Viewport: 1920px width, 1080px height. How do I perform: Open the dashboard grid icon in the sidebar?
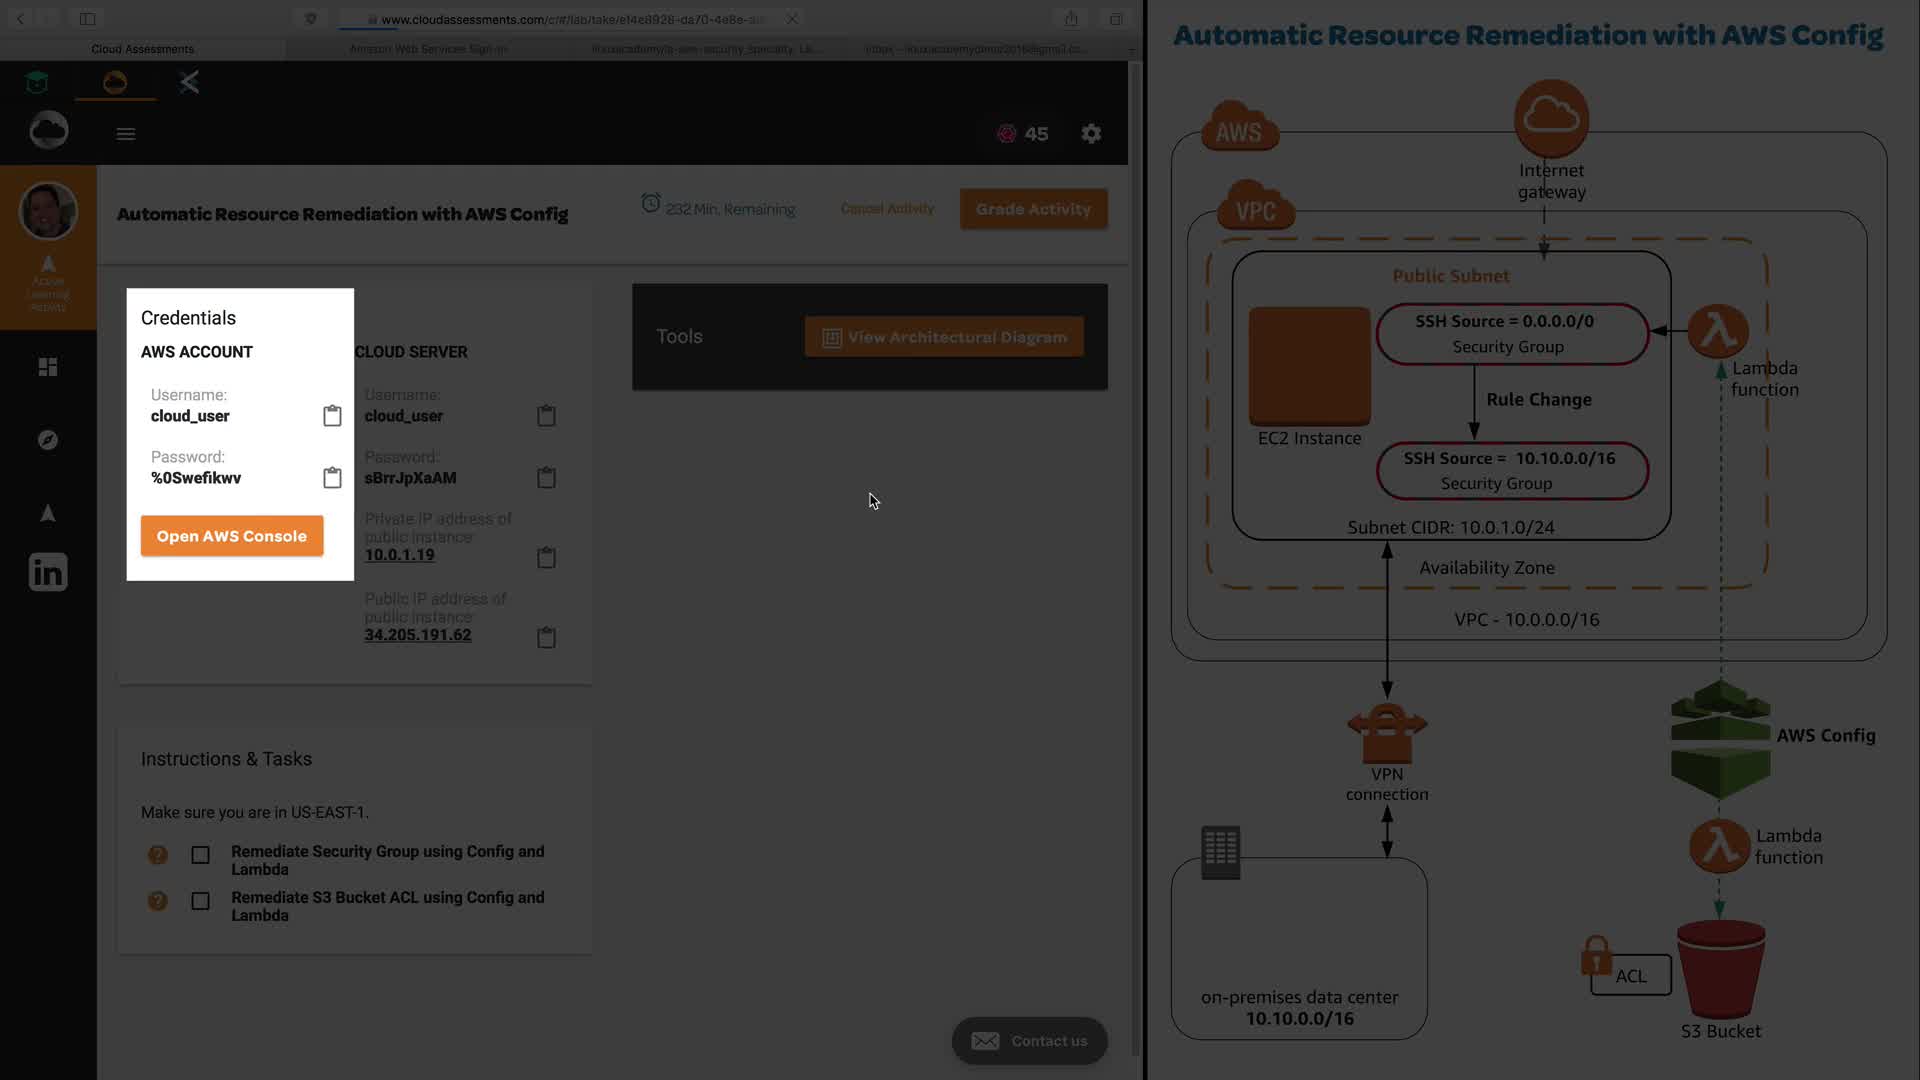48,367
